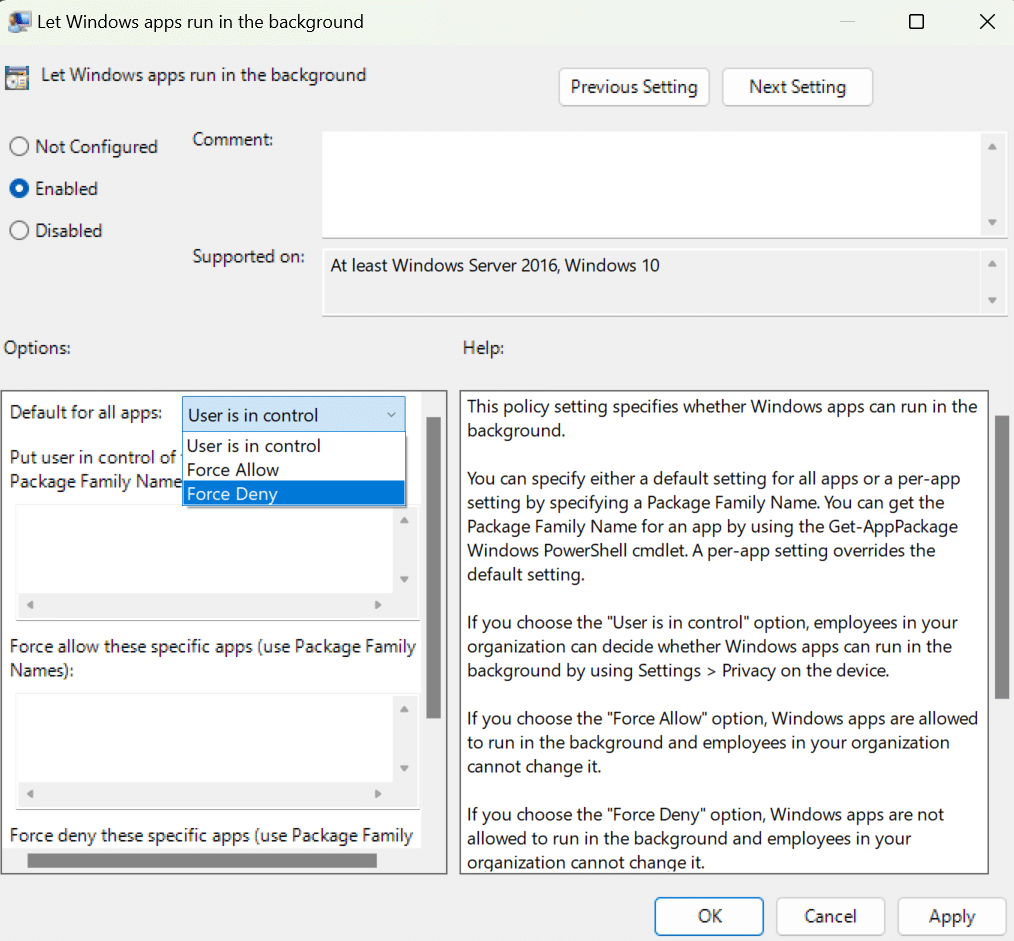Viewport: 1014px width, 941px height.
Task: Click the Help pane vertical scrollbar
Action: coord(1002,557)
